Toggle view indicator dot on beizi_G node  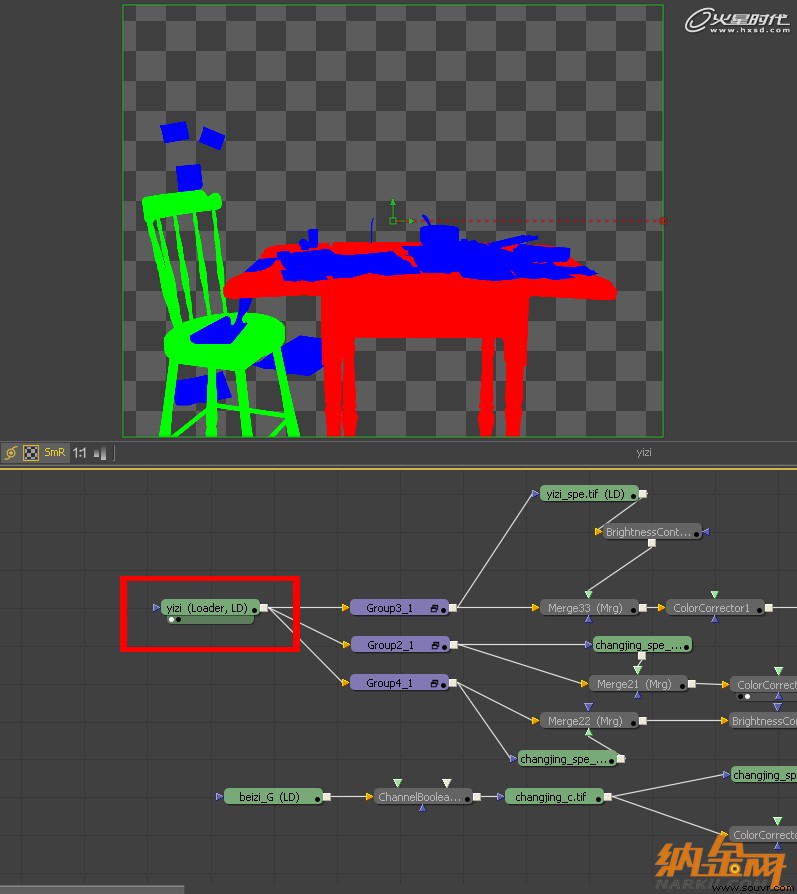click(x=318, y=799)
